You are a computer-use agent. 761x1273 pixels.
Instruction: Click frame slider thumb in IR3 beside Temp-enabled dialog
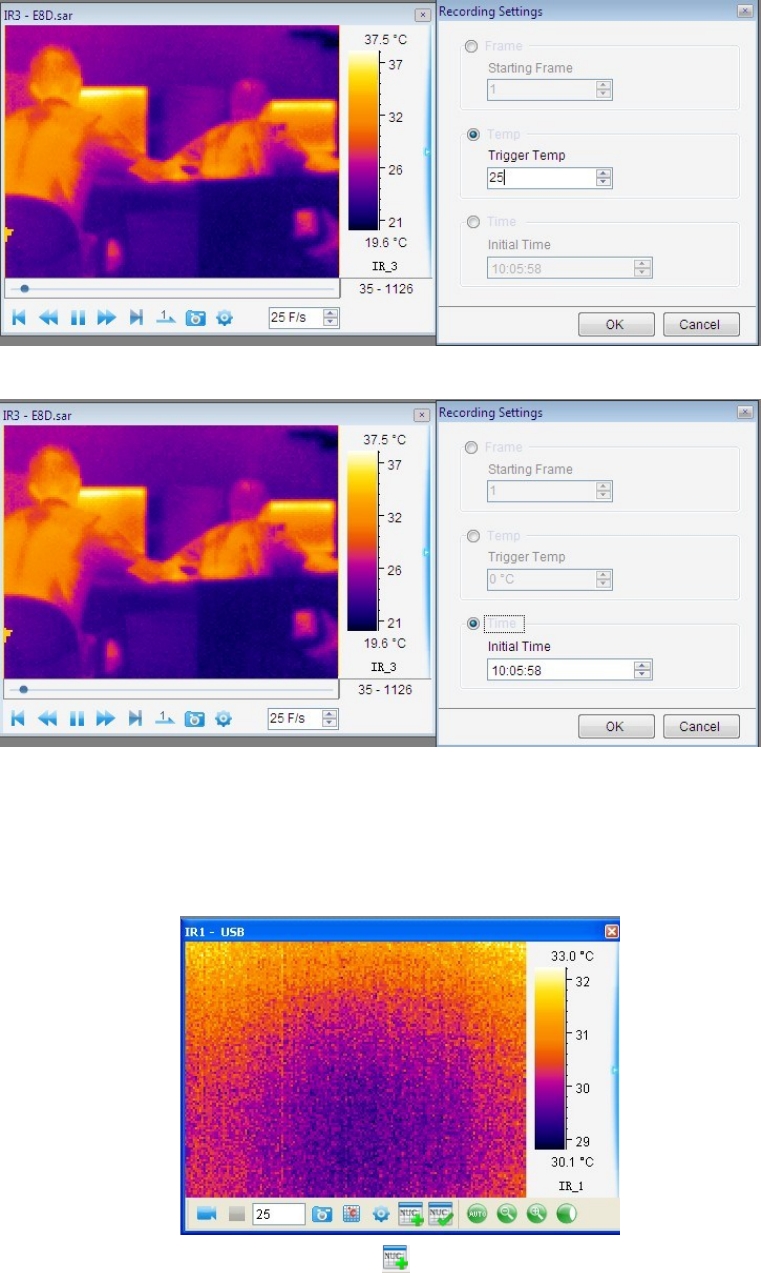[x=24, y=288]
